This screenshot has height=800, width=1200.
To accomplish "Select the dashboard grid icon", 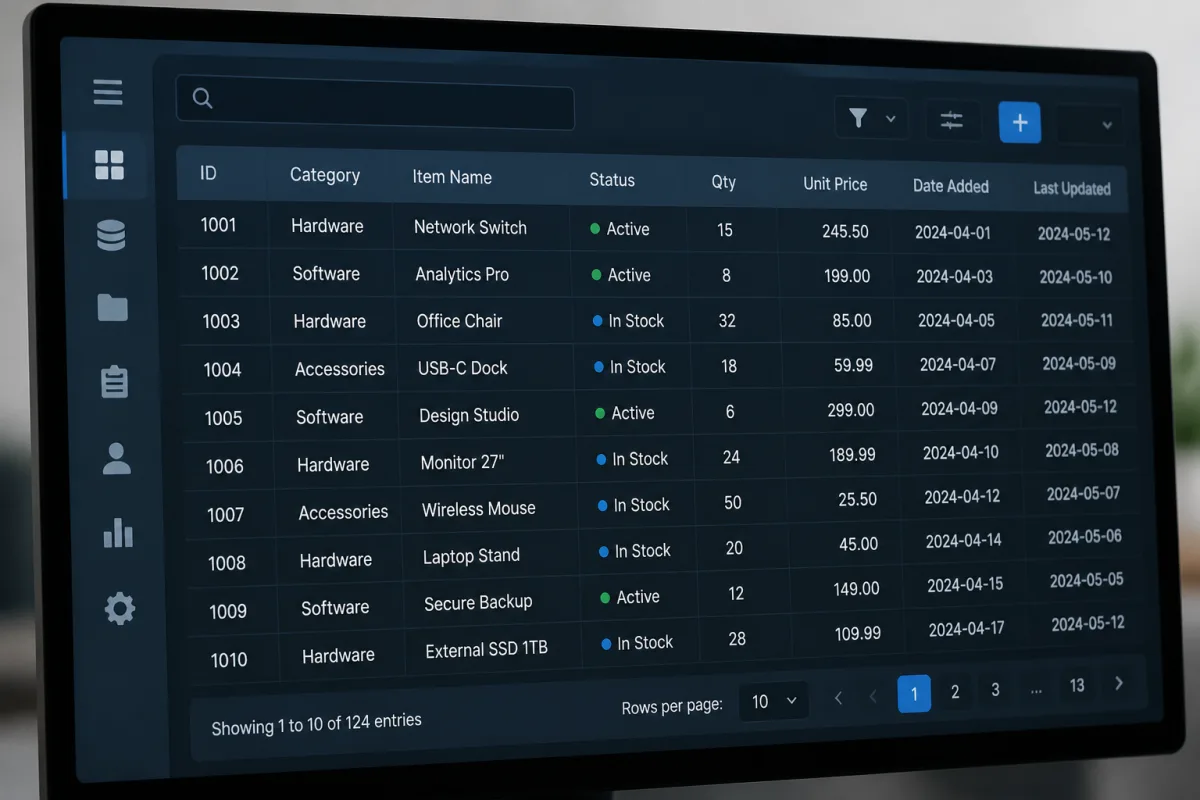I will coord(109,165).
